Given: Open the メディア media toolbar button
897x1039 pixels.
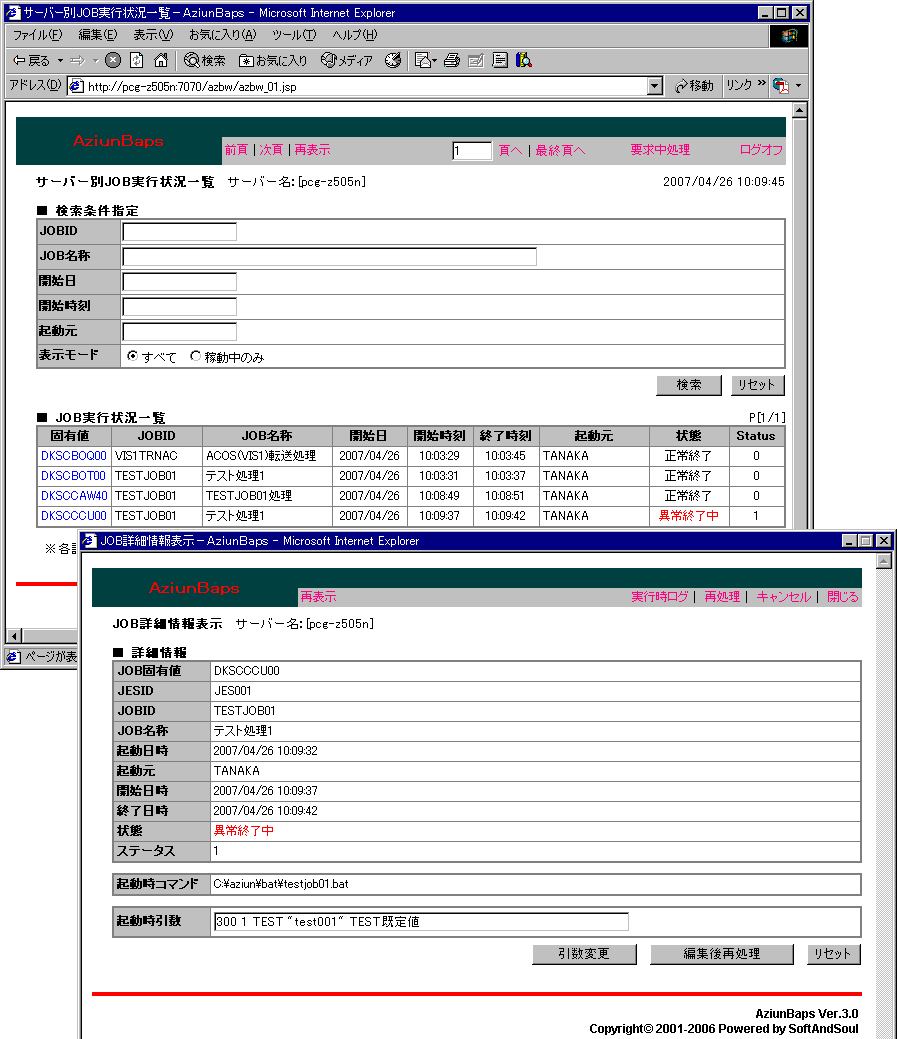Looking at the screenshot, I should (346, 60).
